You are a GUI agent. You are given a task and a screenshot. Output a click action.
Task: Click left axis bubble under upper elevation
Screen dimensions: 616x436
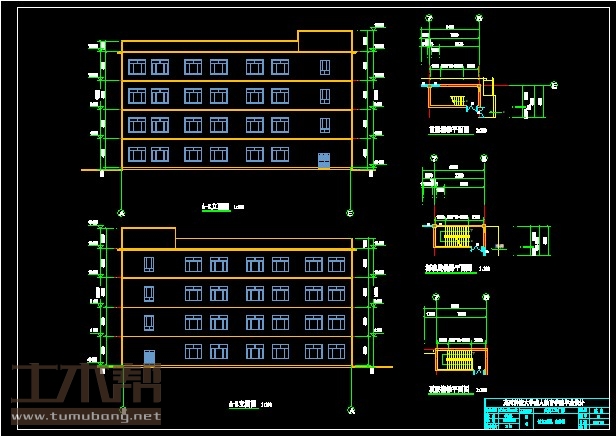click(122, 212)
